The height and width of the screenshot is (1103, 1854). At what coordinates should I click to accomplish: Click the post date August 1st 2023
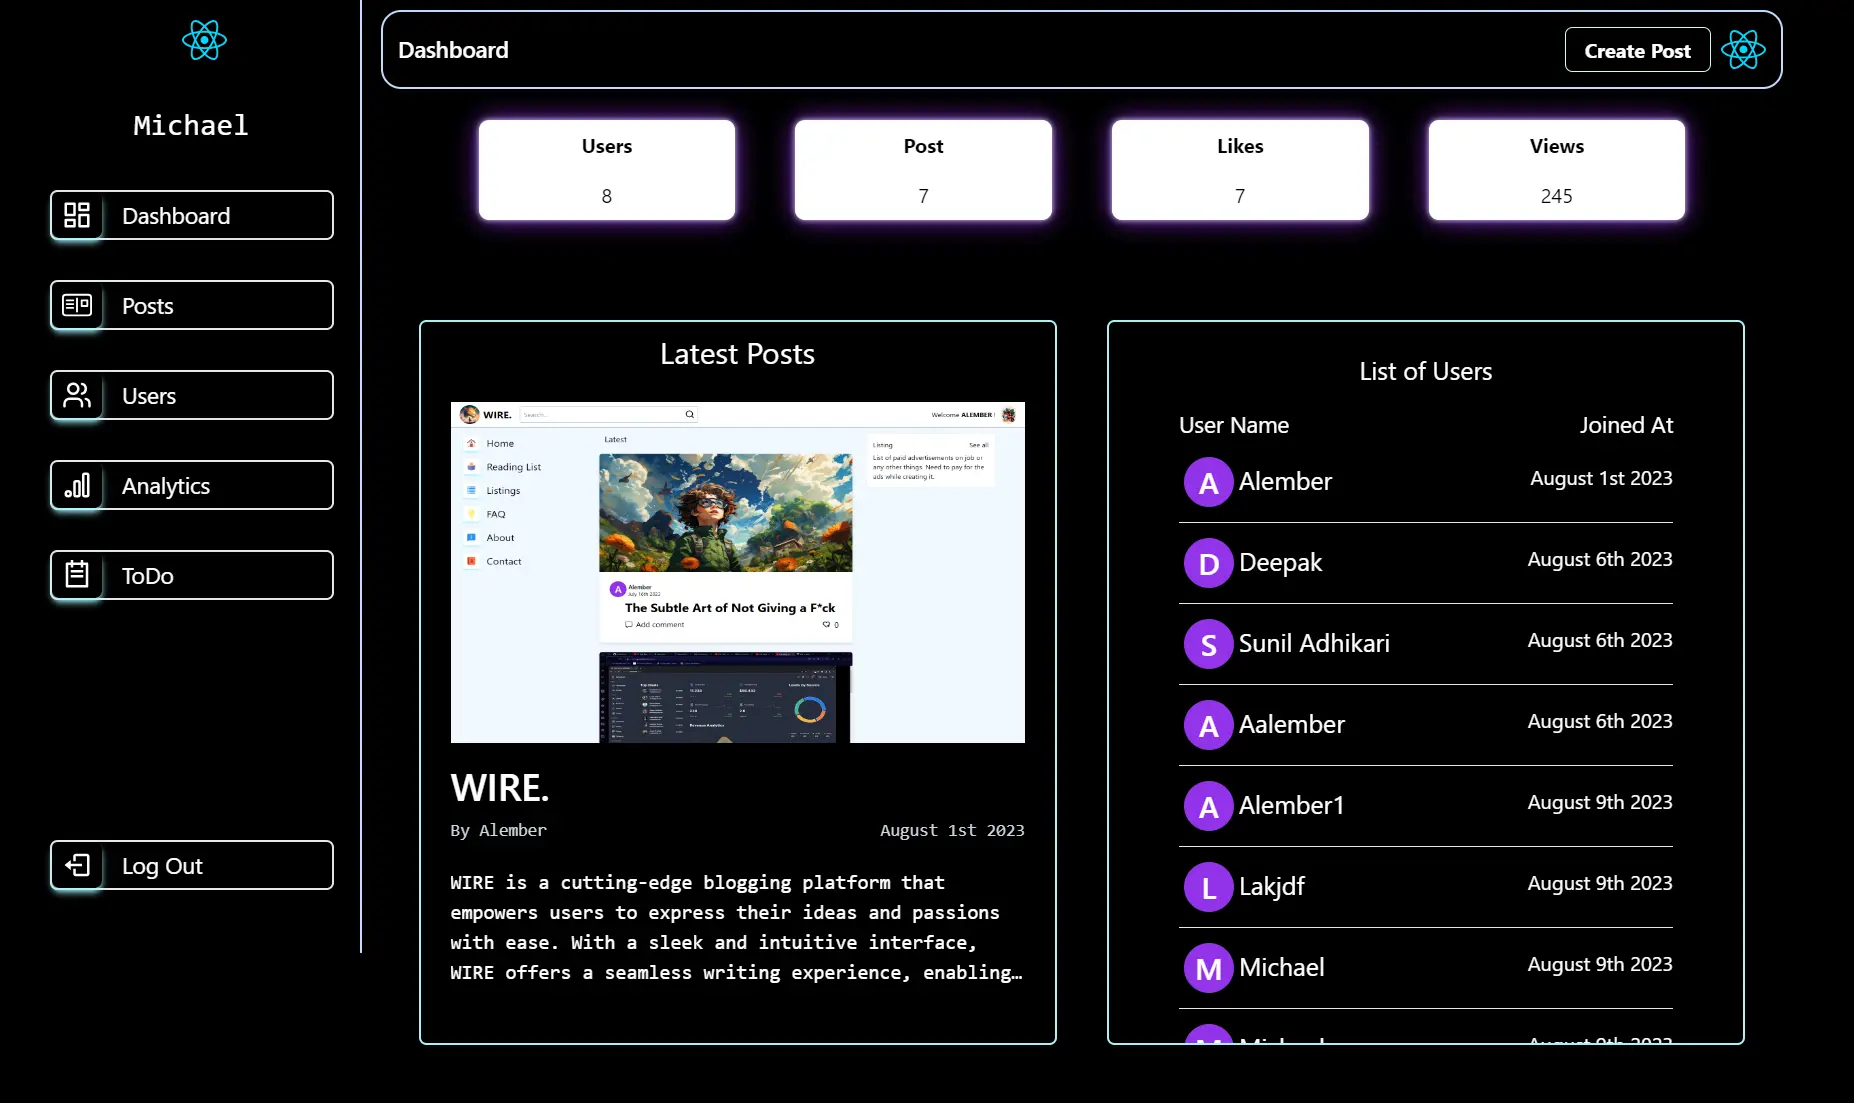pyautogui.click(x=952, y=830)
